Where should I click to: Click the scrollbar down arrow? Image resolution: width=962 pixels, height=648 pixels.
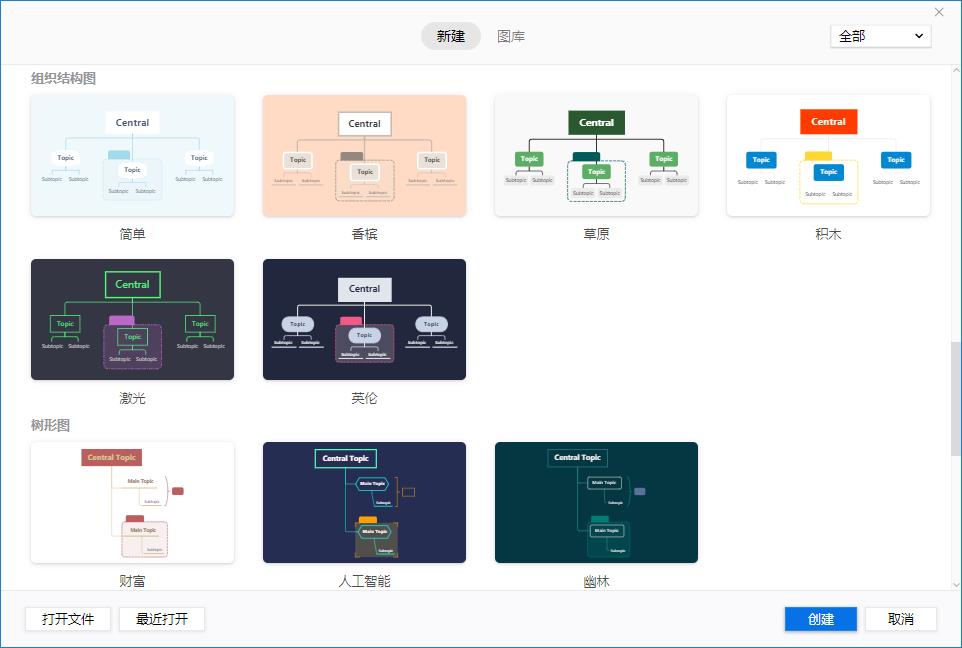pyautogui.click(x=955, y=585)
